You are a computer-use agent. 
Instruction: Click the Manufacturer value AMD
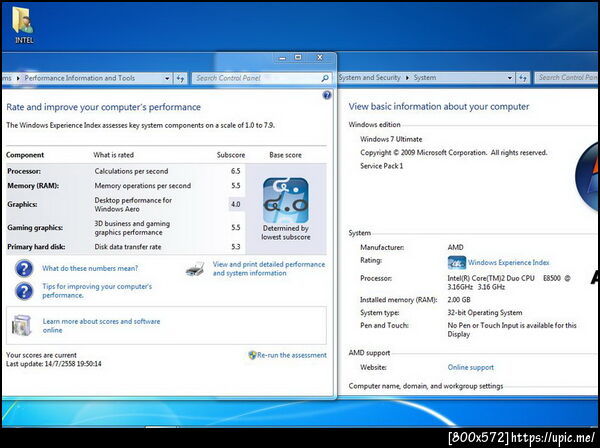click(x=455, y=248)
